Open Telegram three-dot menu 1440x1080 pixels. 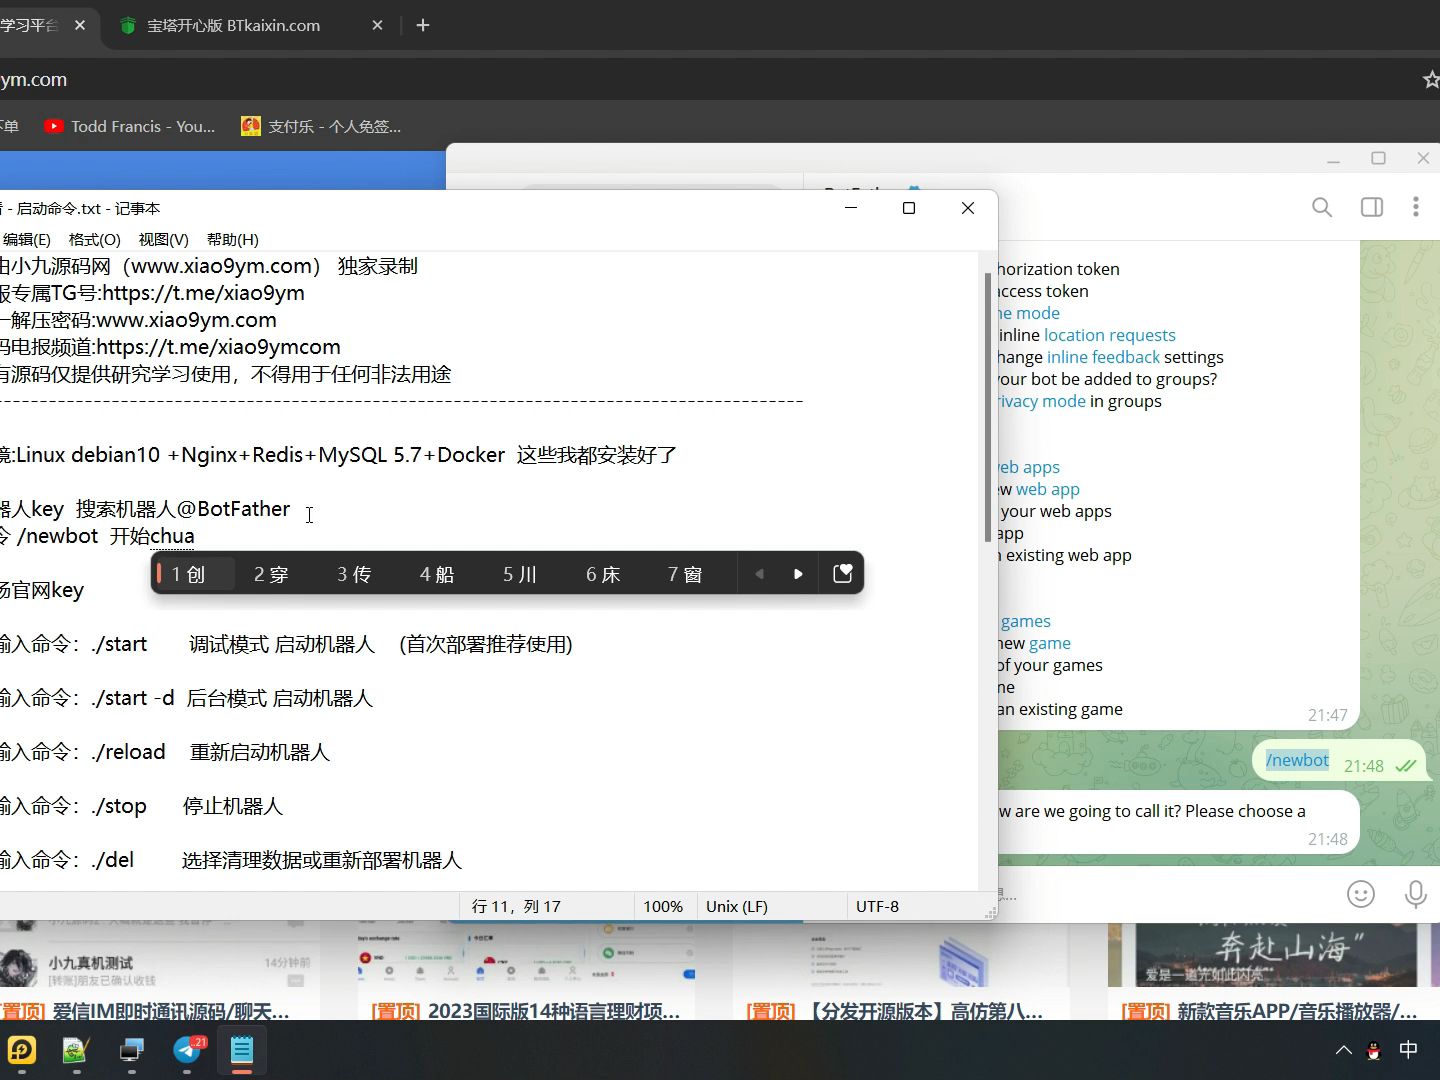click(x=1415, y=207)
